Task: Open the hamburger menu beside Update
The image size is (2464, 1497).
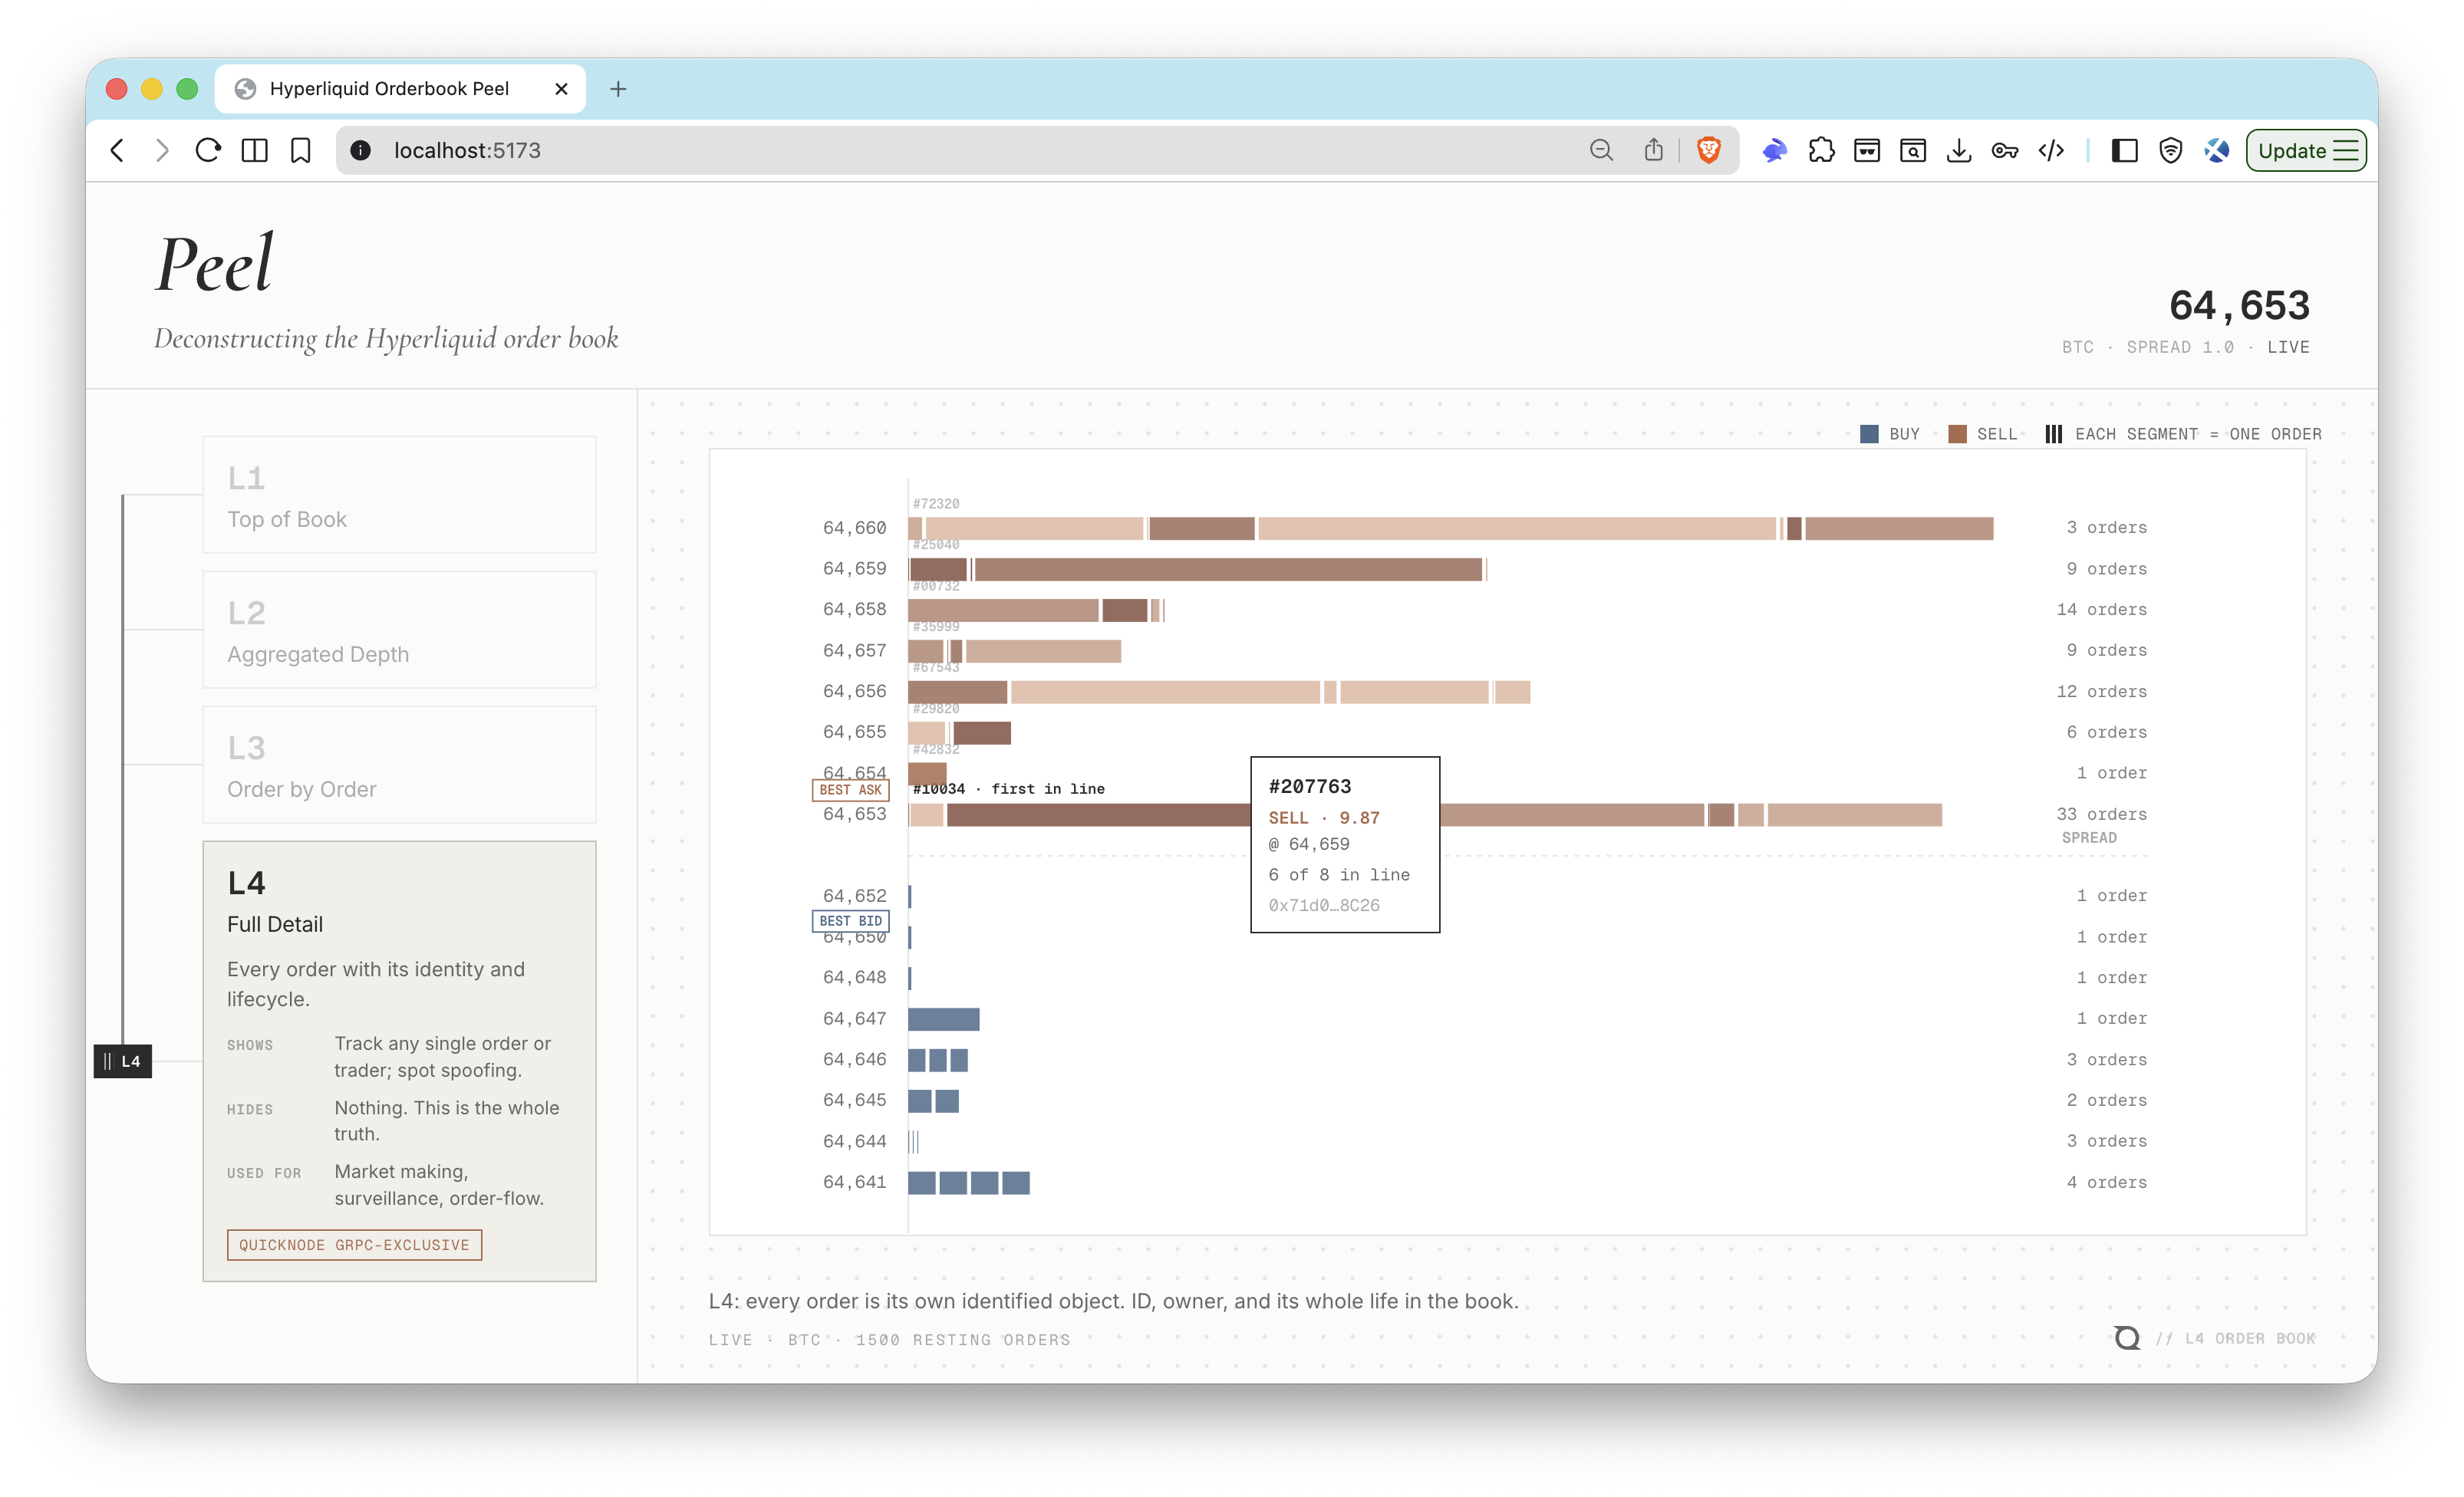Action: click(x=2346, y=150)
